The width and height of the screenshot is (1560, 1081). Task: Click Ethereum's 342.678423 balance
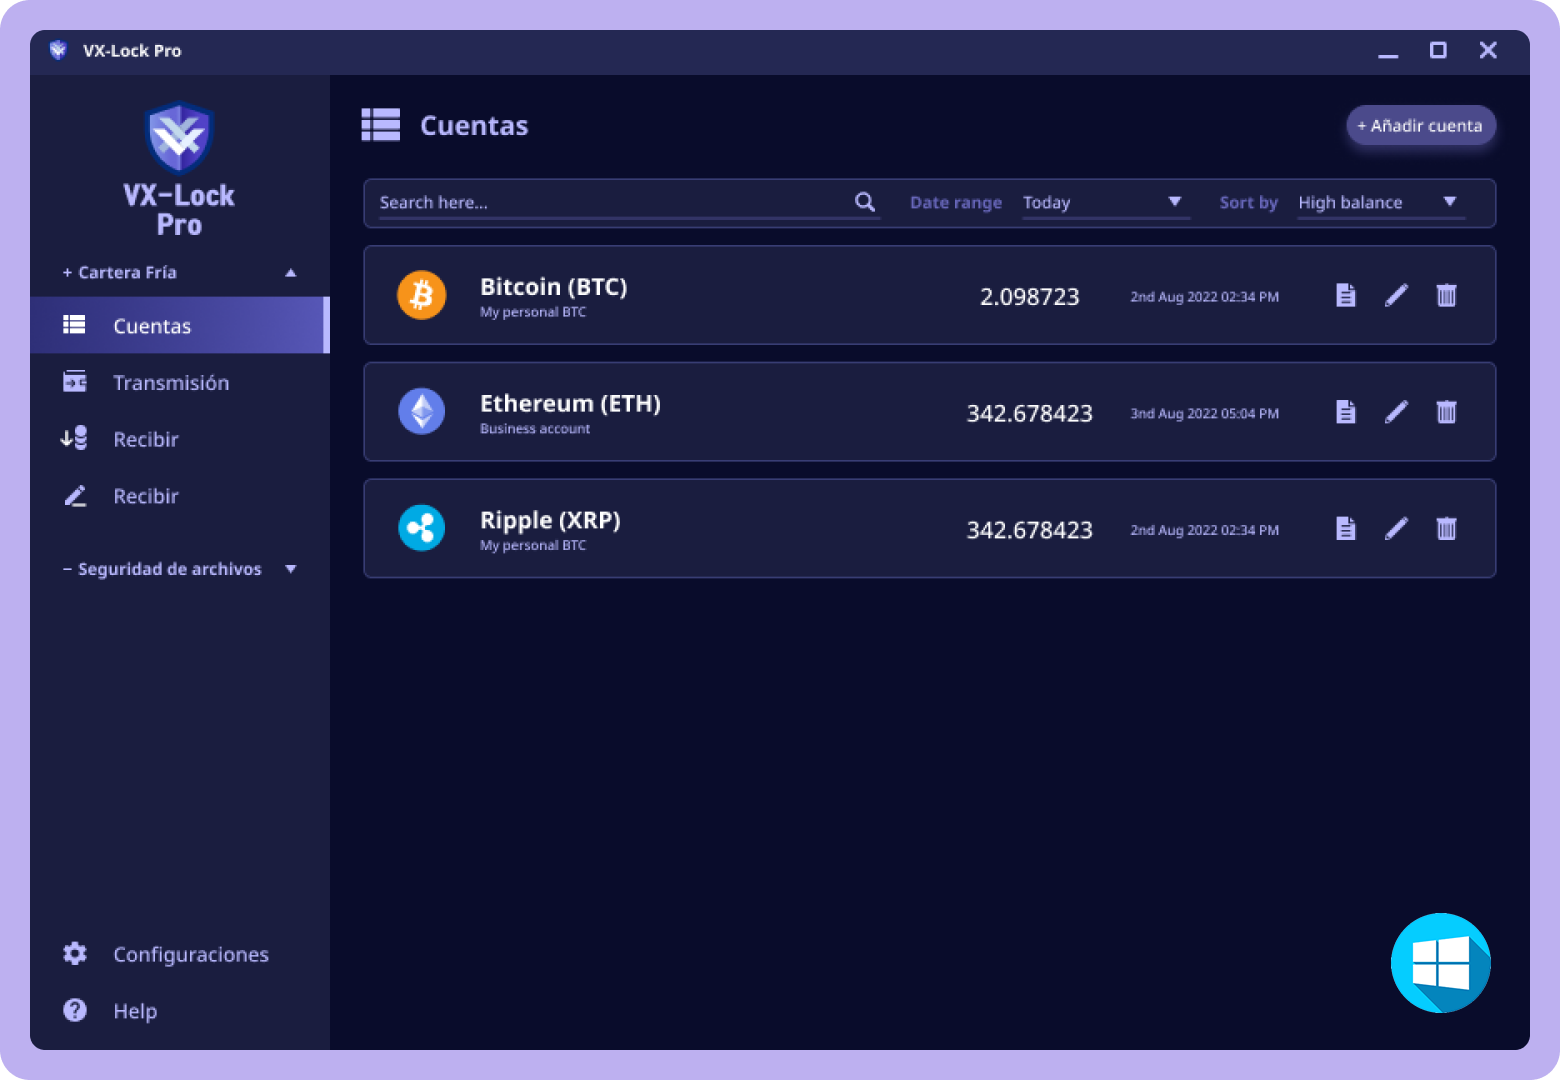[x=1029, y=414]
